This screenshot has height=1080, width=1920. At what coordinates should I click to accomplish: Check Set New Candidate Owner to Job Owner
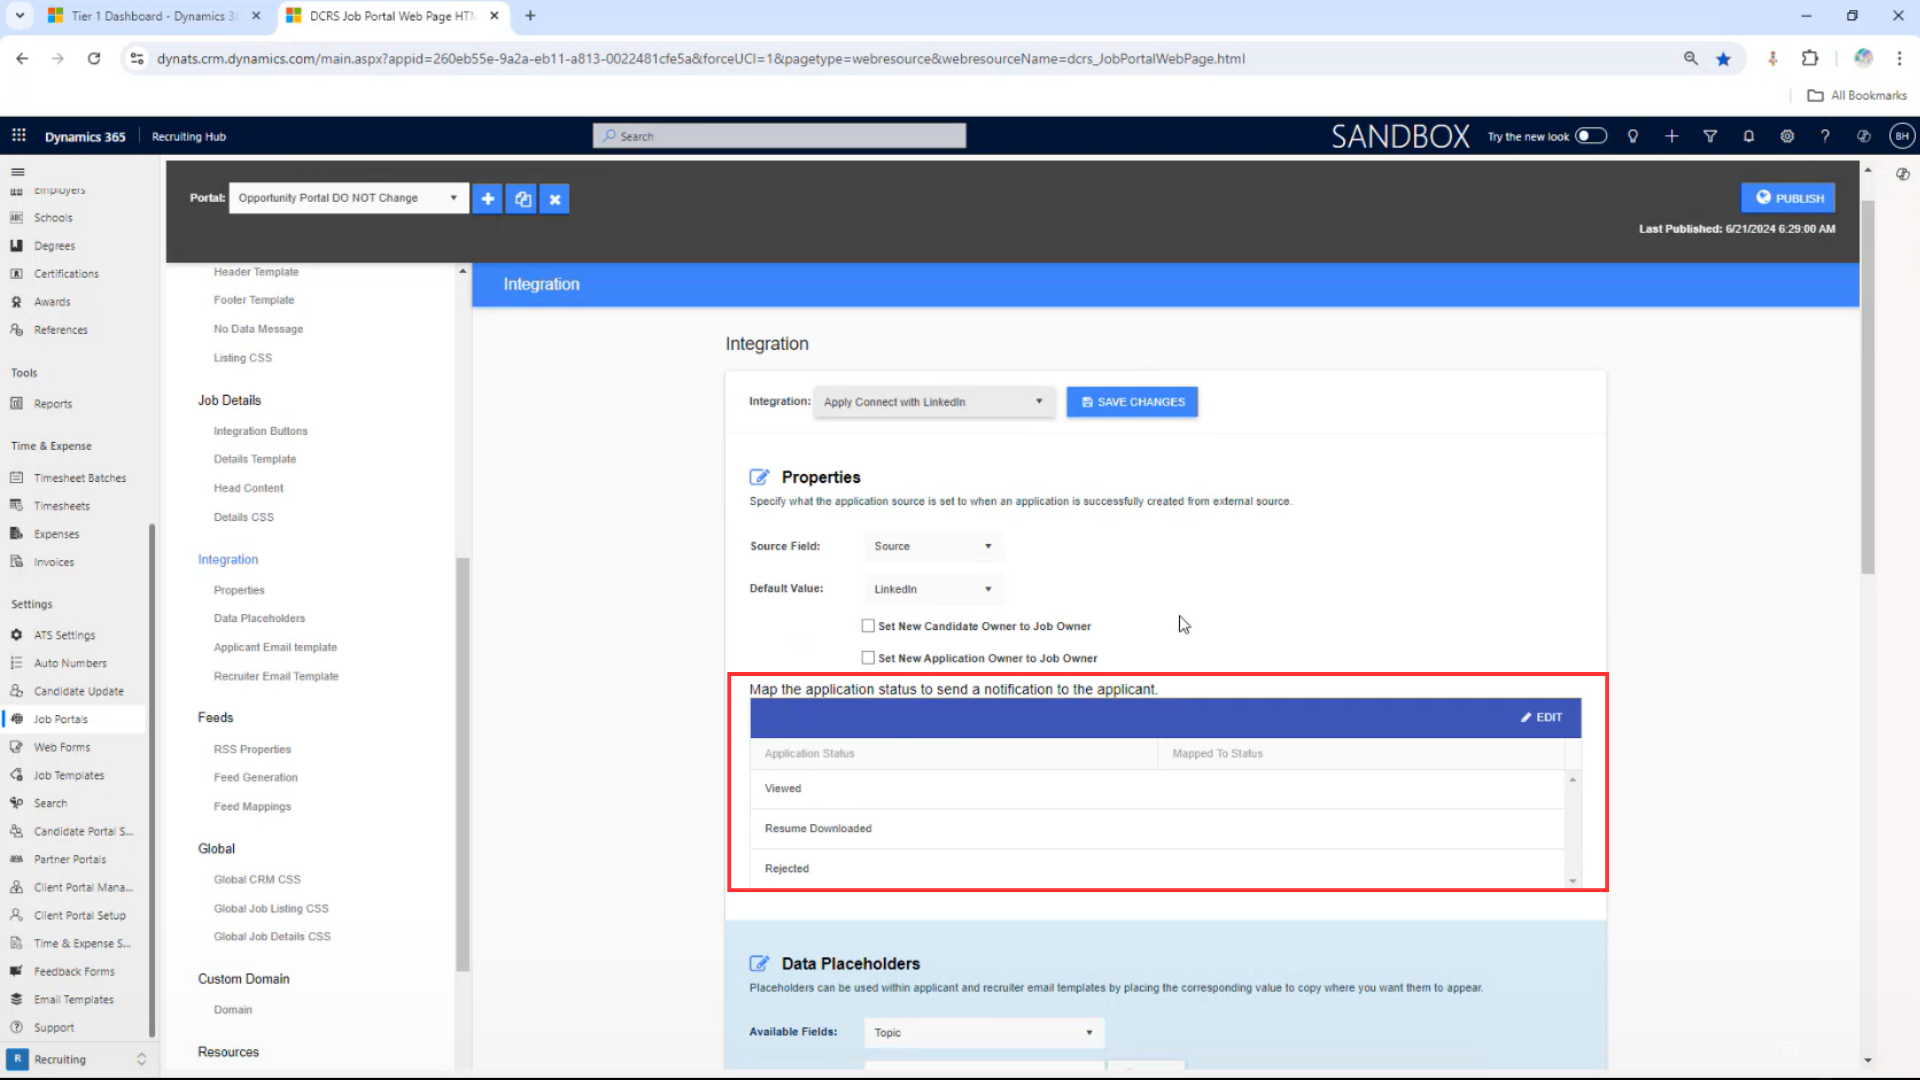tap(868, 626)
